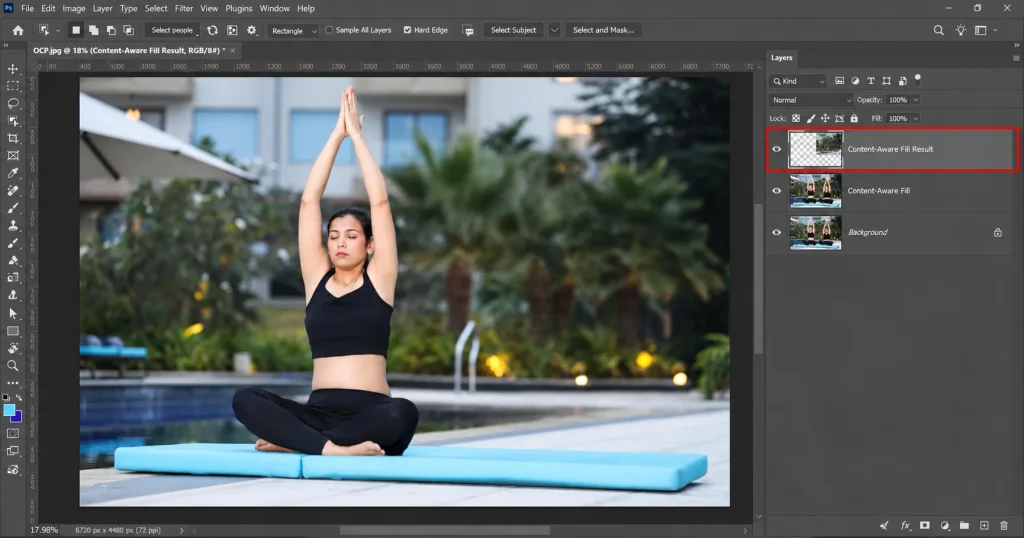Toggle Lock position
This screenshot has height=538, width=1024.
pyautogui.click(x=825, y=118)
